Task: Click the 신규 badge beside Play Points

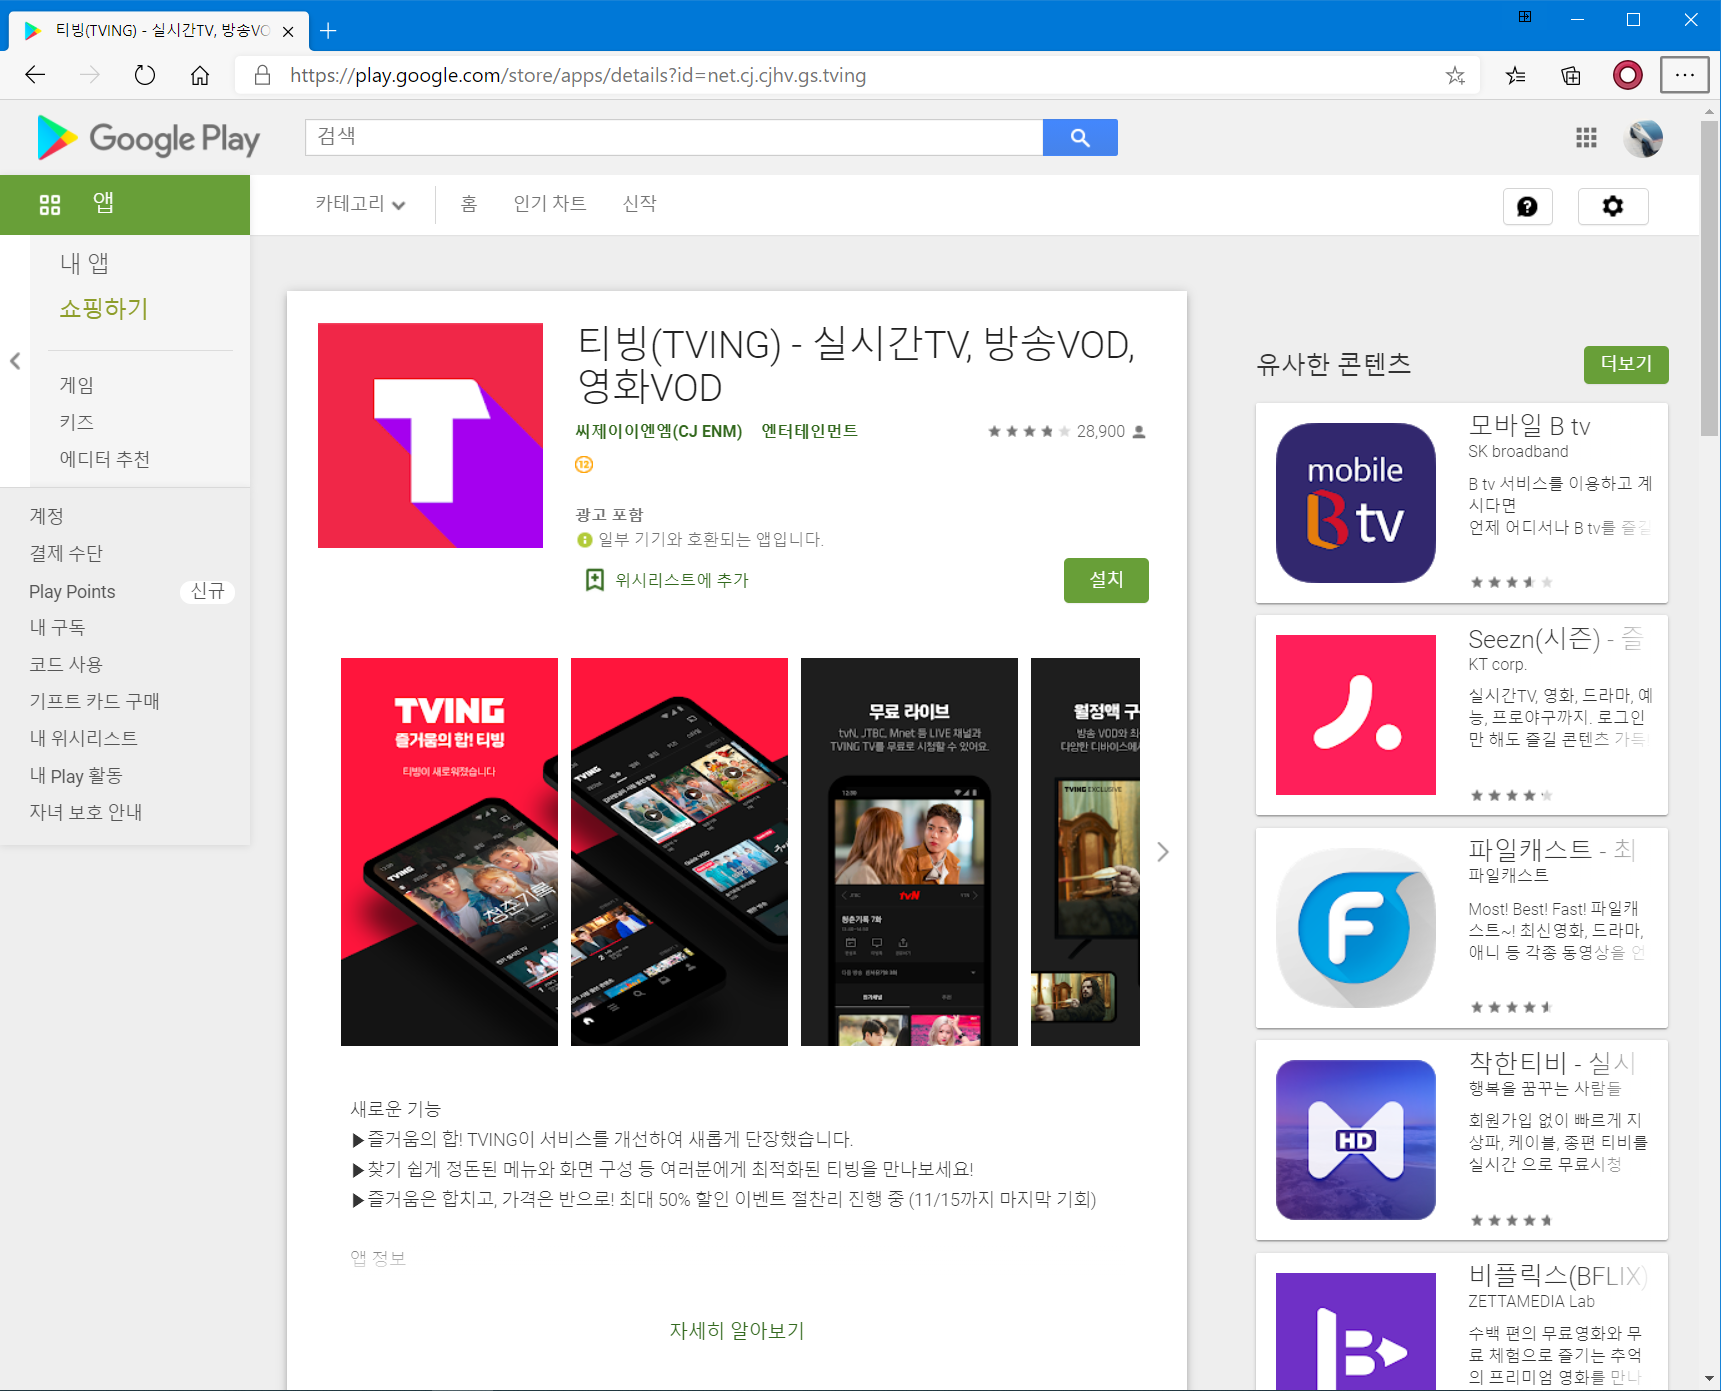Action: click(208, 591)
